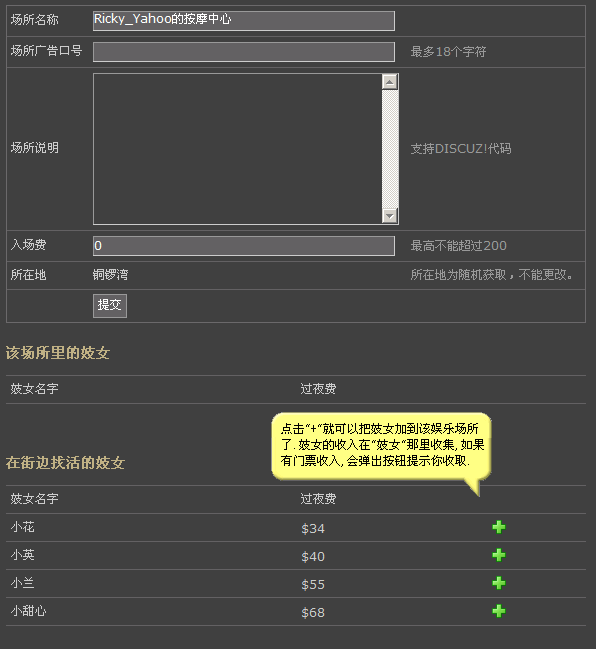
Task: Click the plus icon in 小甜心 row
Action: pos(499,611)
